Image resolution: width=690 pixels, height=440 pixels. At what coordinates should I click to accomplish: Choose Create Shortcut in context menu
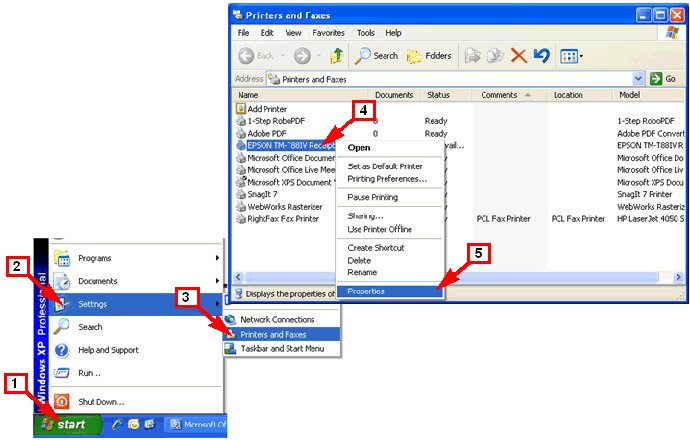tap(389, 248)
